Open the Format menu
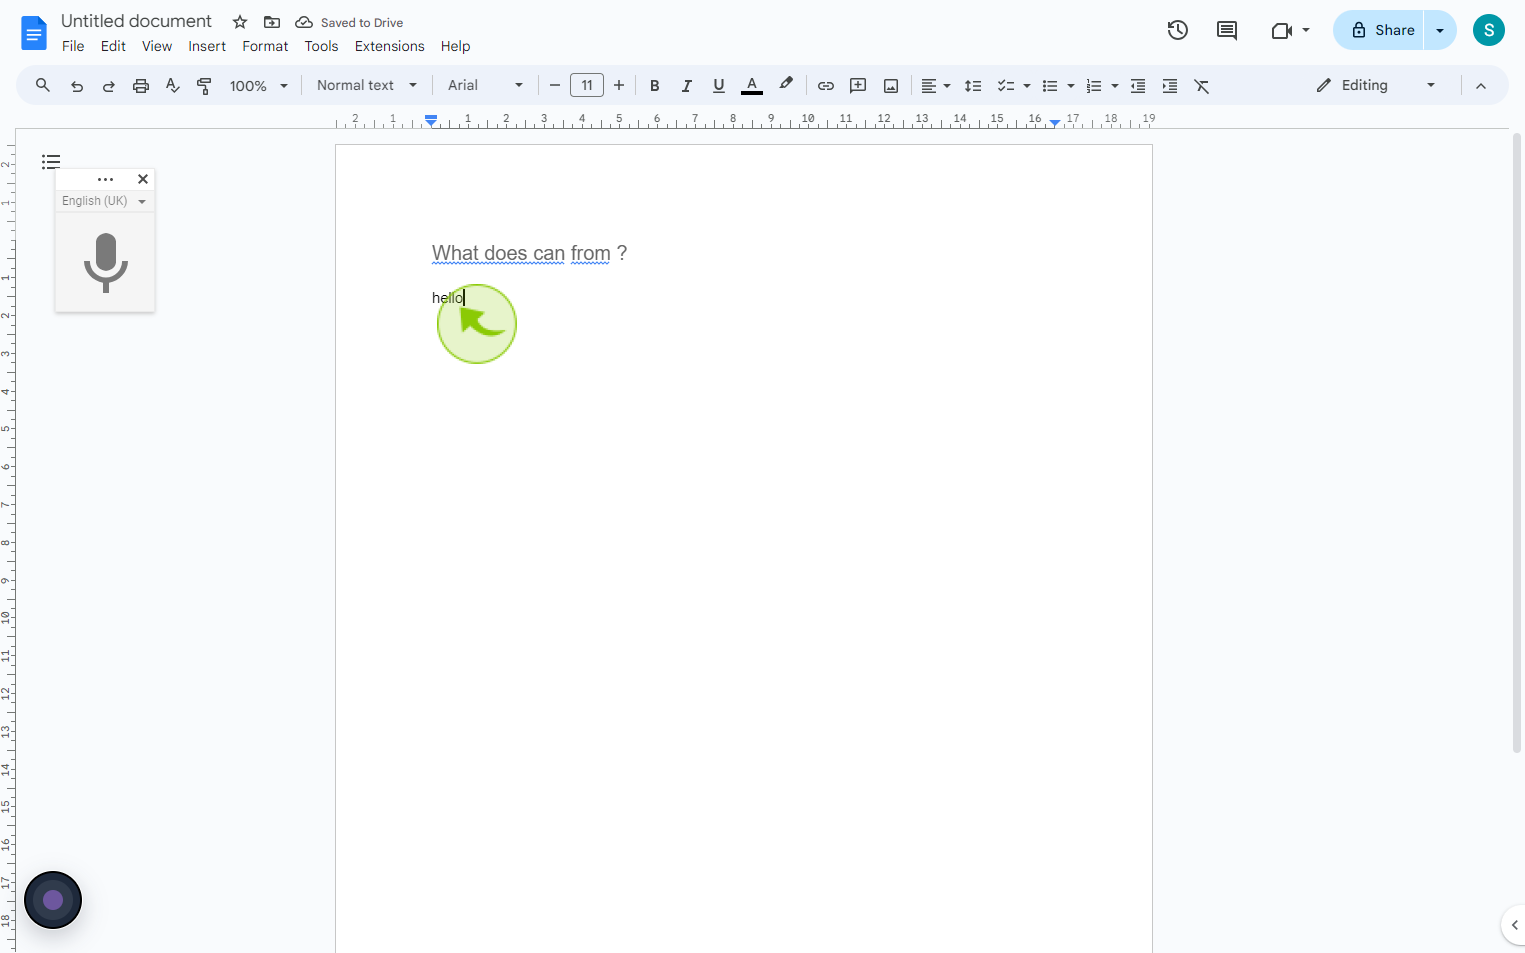Screen dimensions: 1525x953 [265, 46]
